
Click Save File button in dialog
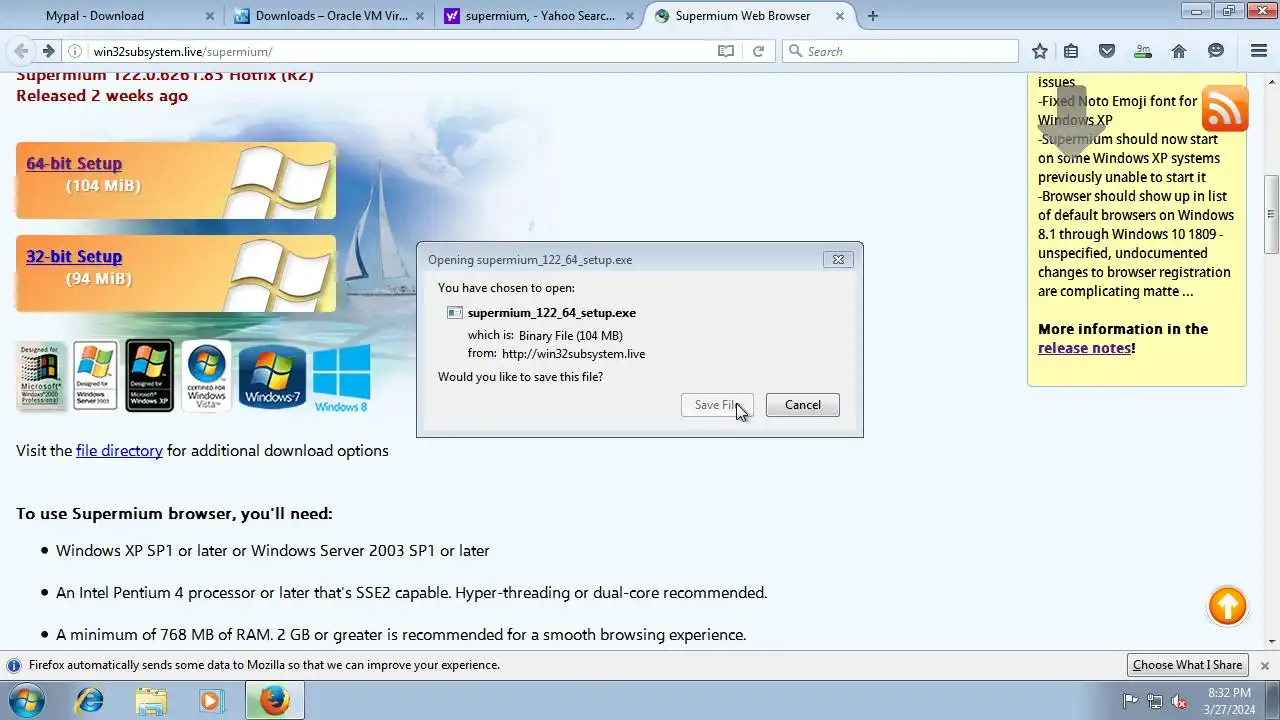coord(717,405)
